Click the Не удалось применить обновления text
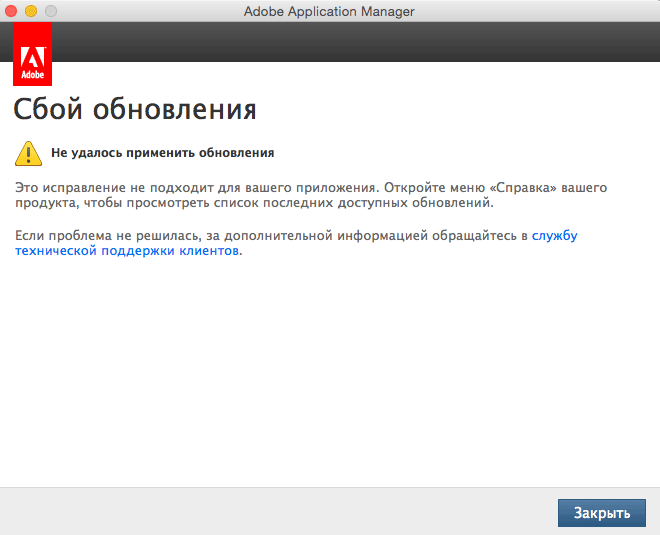Image resolution: width=660 pixels, height=535 pixels. 162,153
